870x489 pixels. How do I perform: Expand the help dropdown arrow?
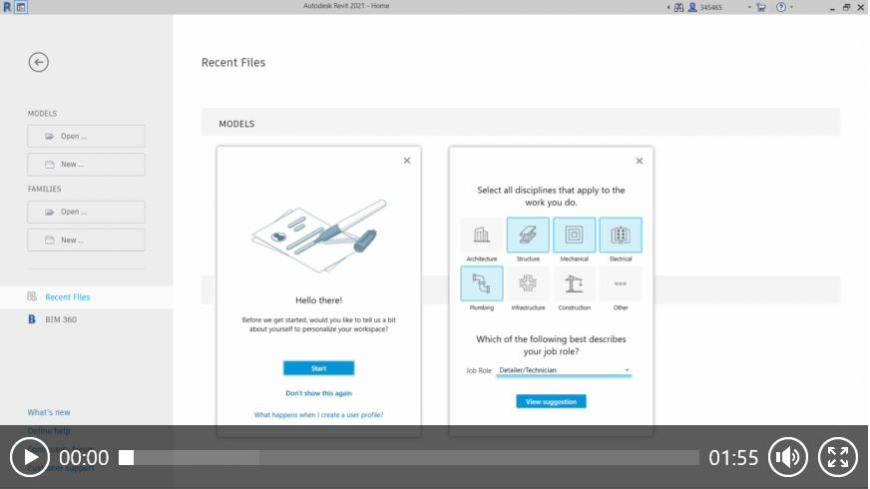791,7
